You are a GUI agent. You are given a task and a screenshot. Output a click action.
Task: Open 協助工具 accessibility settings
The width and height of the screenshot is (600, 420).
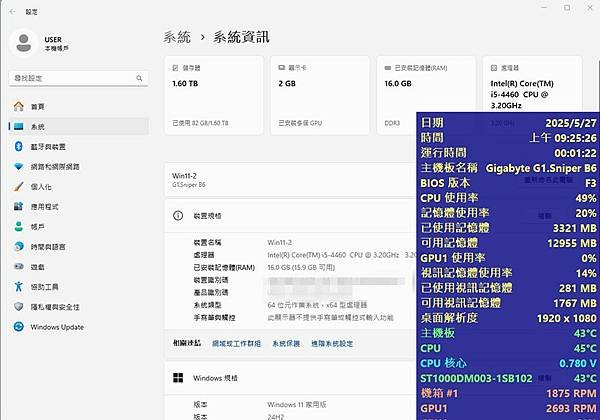tap(78, 287)
